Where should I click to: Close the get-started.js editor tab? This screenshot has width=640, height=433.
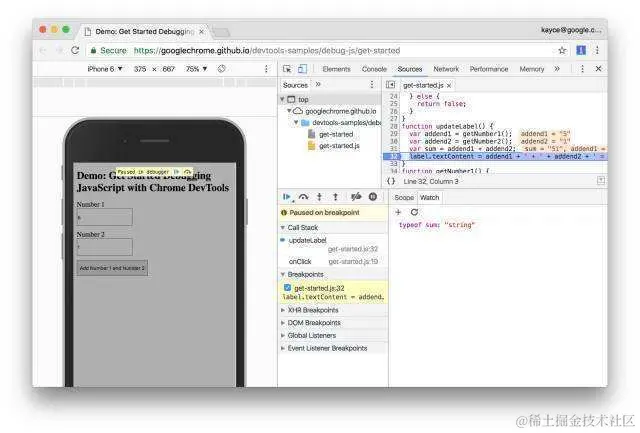[449, 85]
